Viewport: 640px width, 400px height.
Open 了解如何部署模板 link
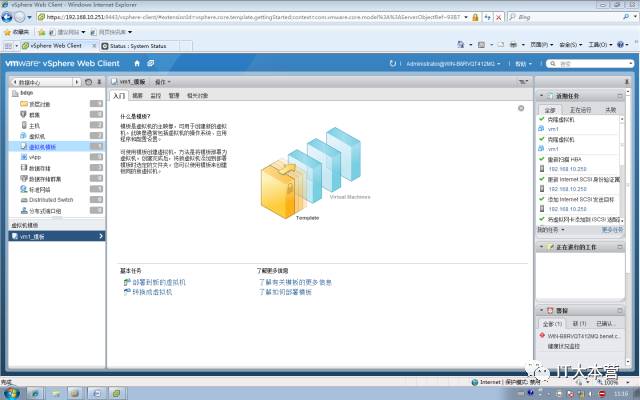285,292
